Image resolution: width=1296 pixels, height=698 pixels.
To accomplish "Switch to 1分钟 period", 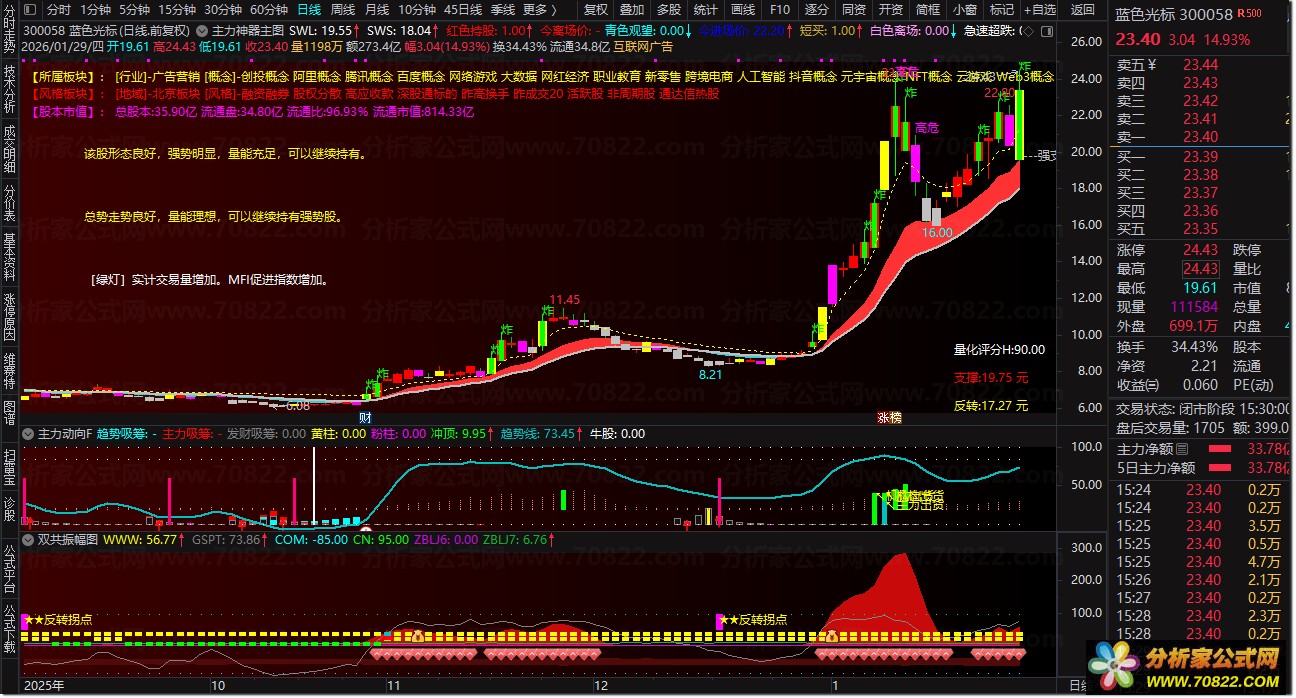I will point(96,9).
